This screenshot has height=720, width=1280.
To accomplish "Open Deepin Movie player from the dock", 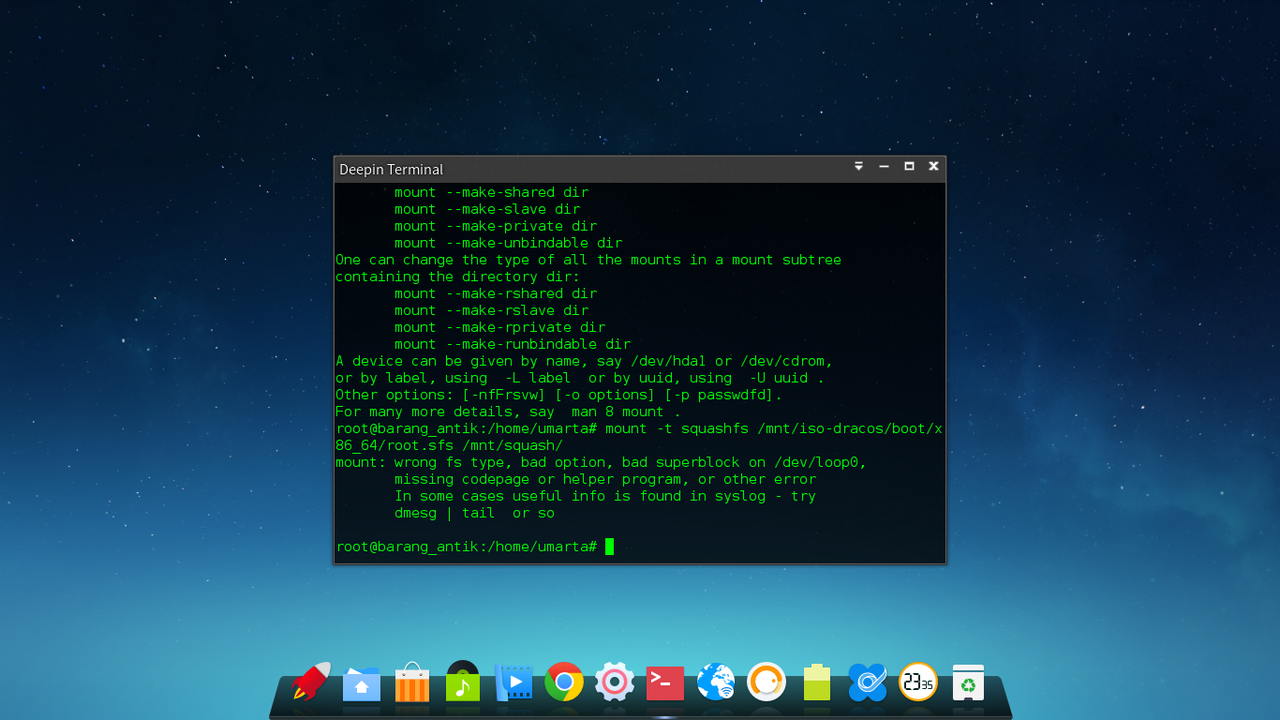I will click(x=513, y=683).
